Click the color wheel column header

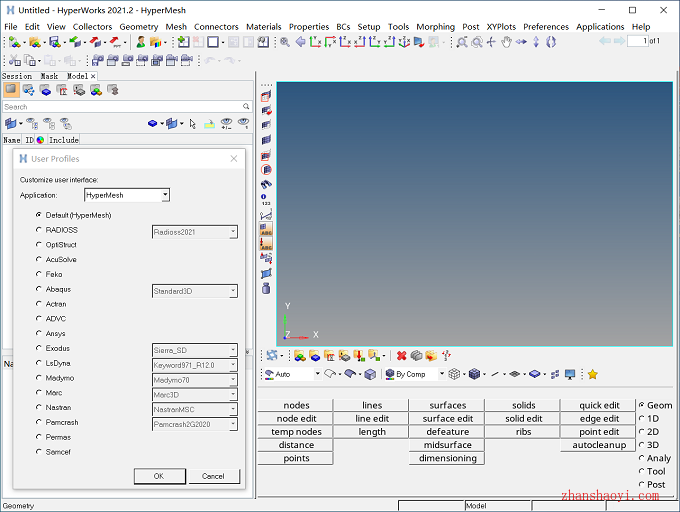(40, 140)
